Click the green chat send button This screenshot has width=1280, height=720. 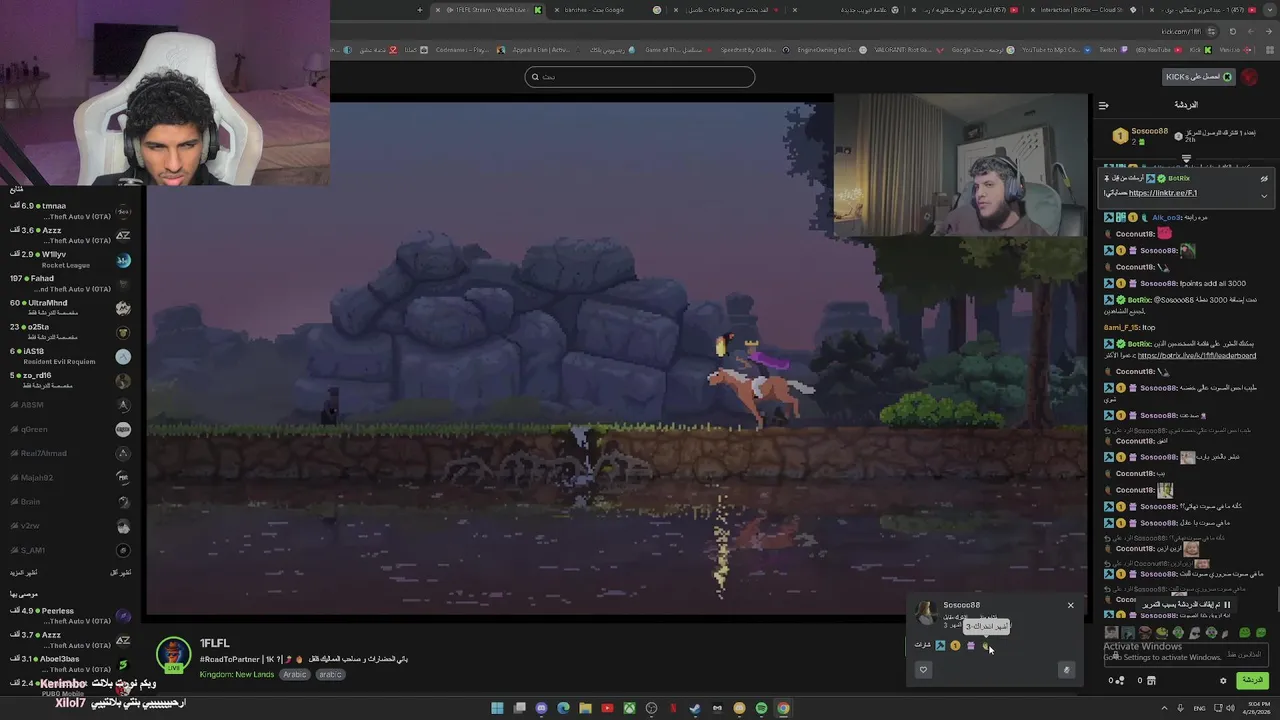(x=1251, y=680)
